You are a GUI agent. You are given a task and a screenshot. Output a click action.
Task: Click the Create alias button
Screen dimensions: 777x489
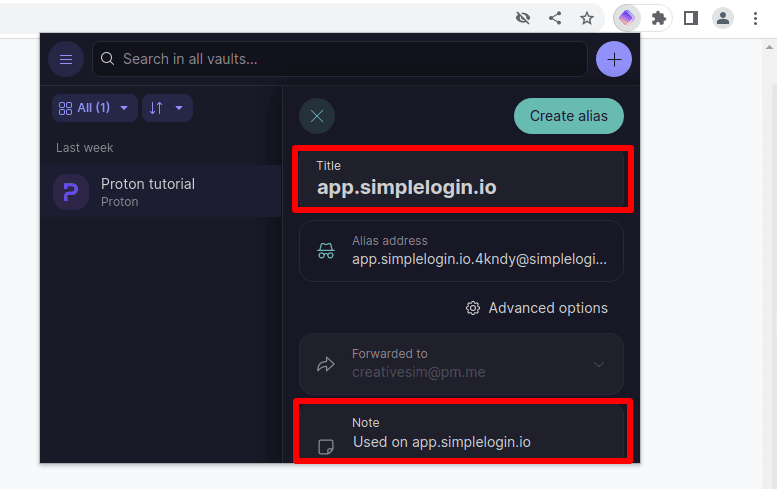click(568, 116)
